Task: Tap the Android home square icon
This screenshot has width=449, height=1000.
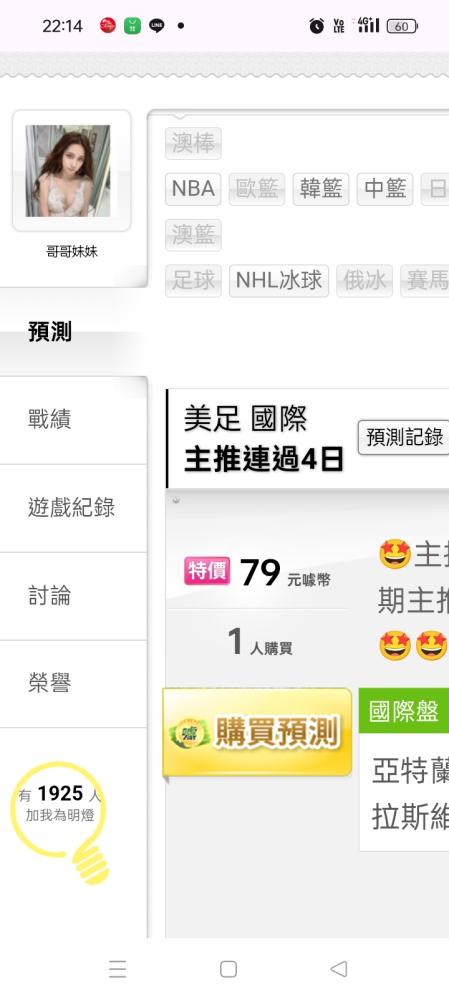Action: pos(228,969)
